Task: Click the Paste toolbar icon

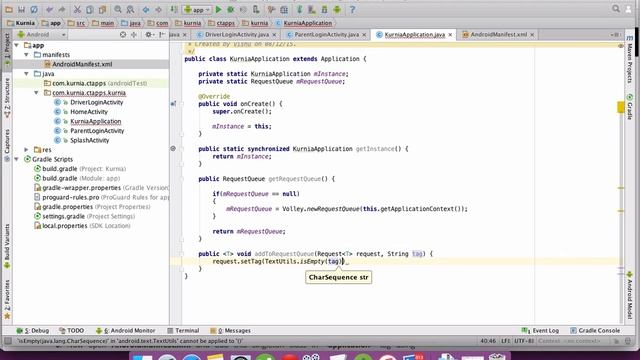Action: (102, 9)
